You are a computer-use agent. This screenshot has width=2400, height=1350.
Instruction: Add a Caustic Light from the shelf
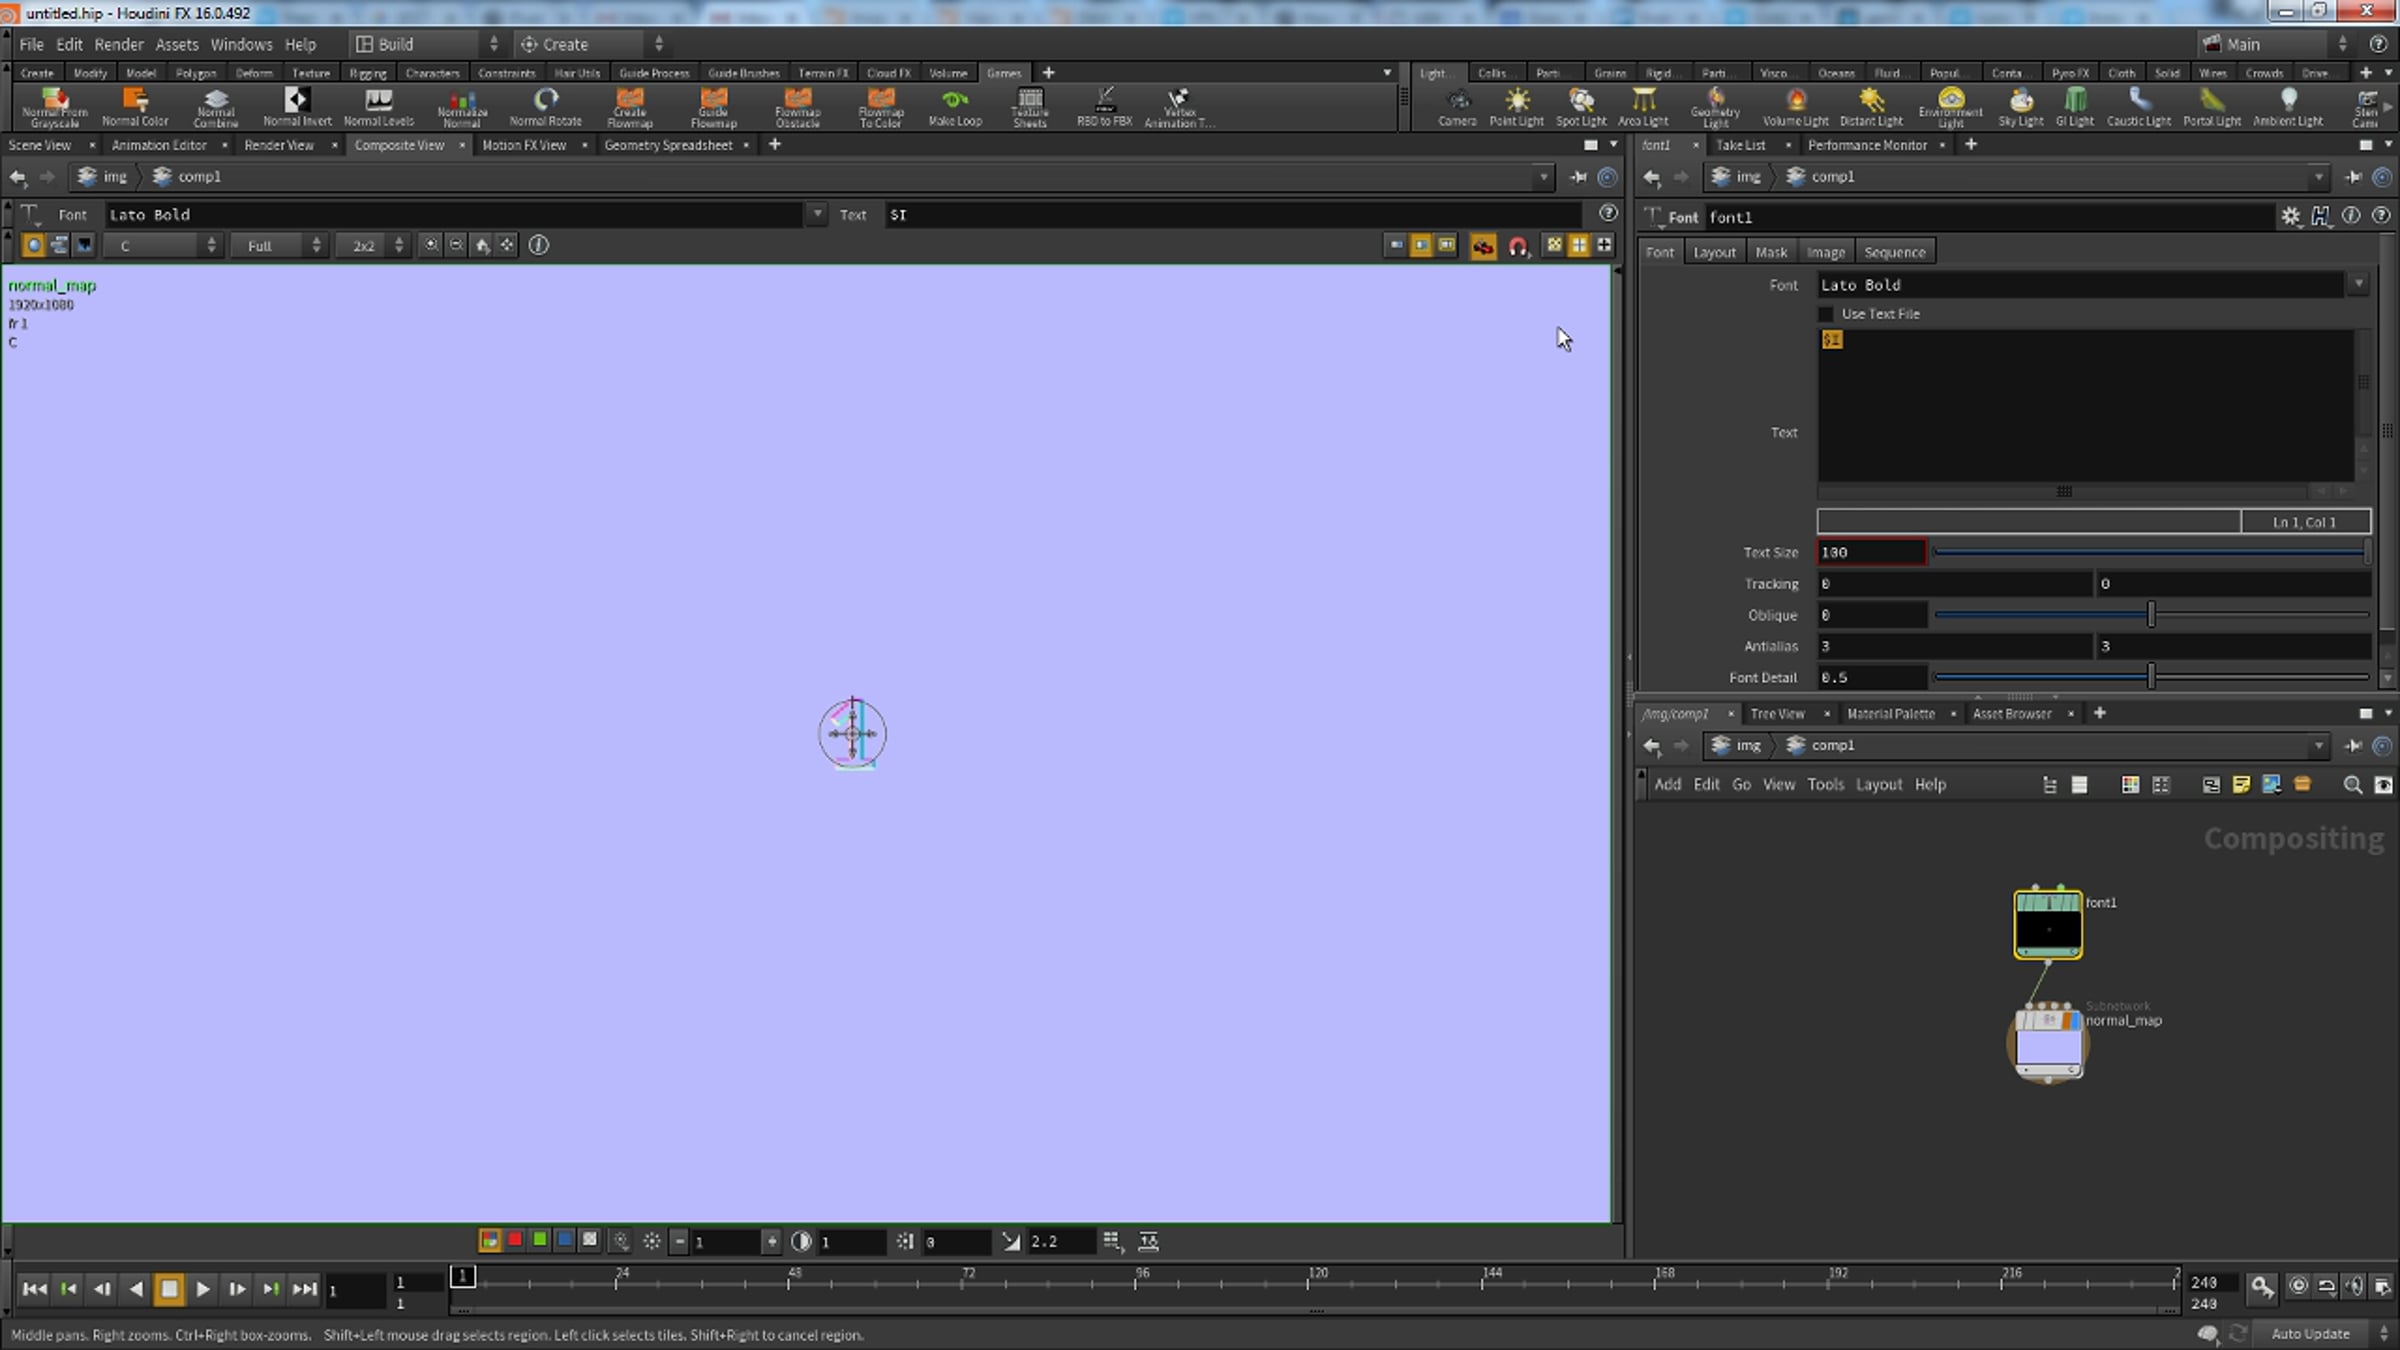point(2139,107)
